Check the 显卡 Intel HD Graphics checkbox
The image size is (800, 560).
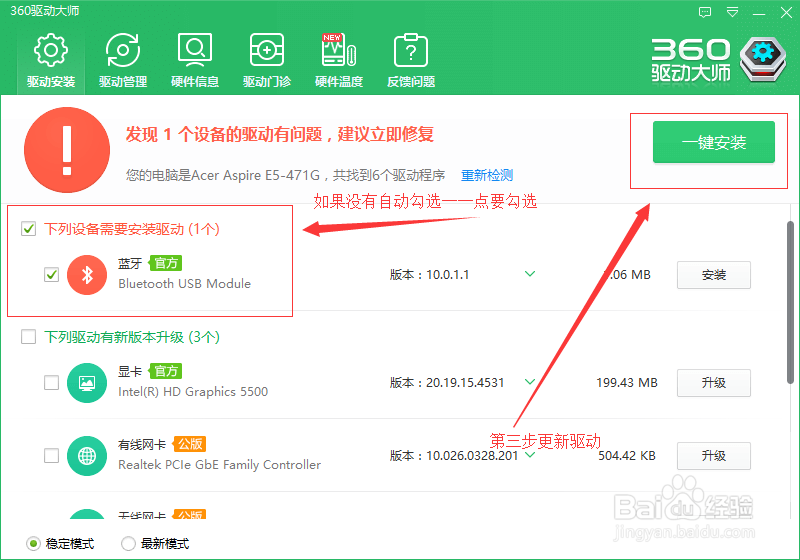52,383
